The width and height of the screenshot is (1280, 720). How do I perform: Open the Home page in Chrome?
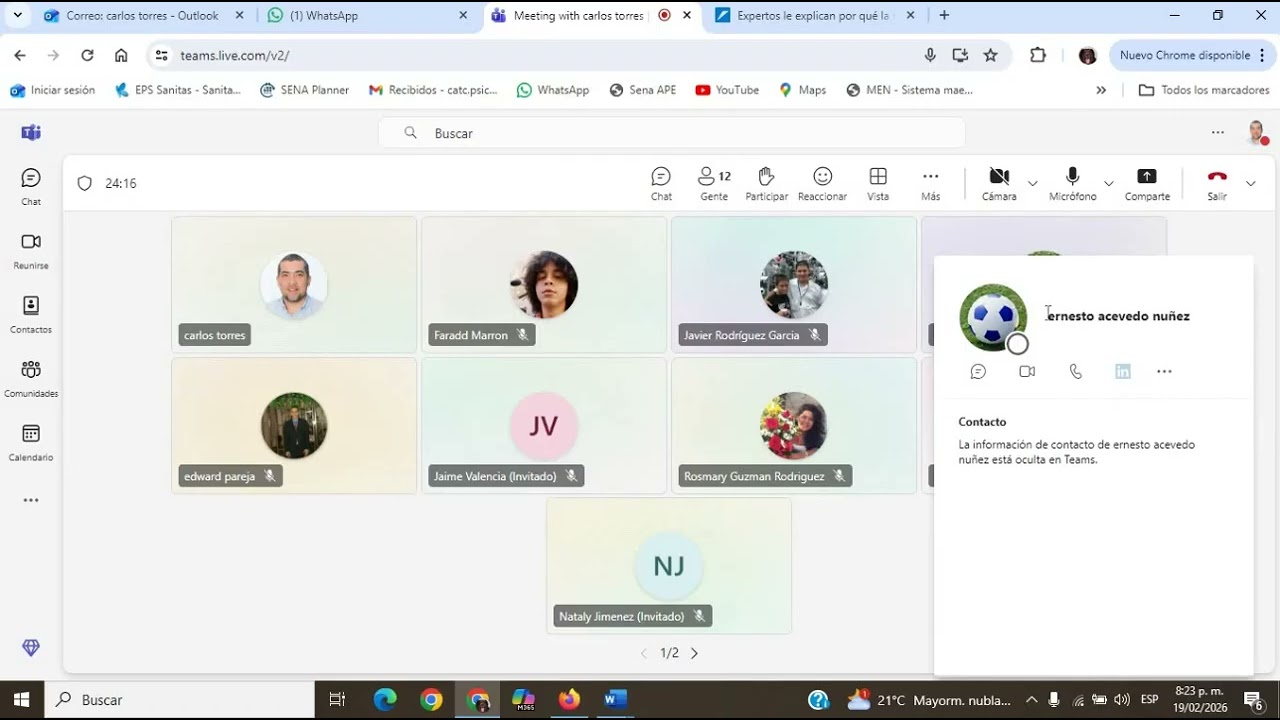(121, 56)
